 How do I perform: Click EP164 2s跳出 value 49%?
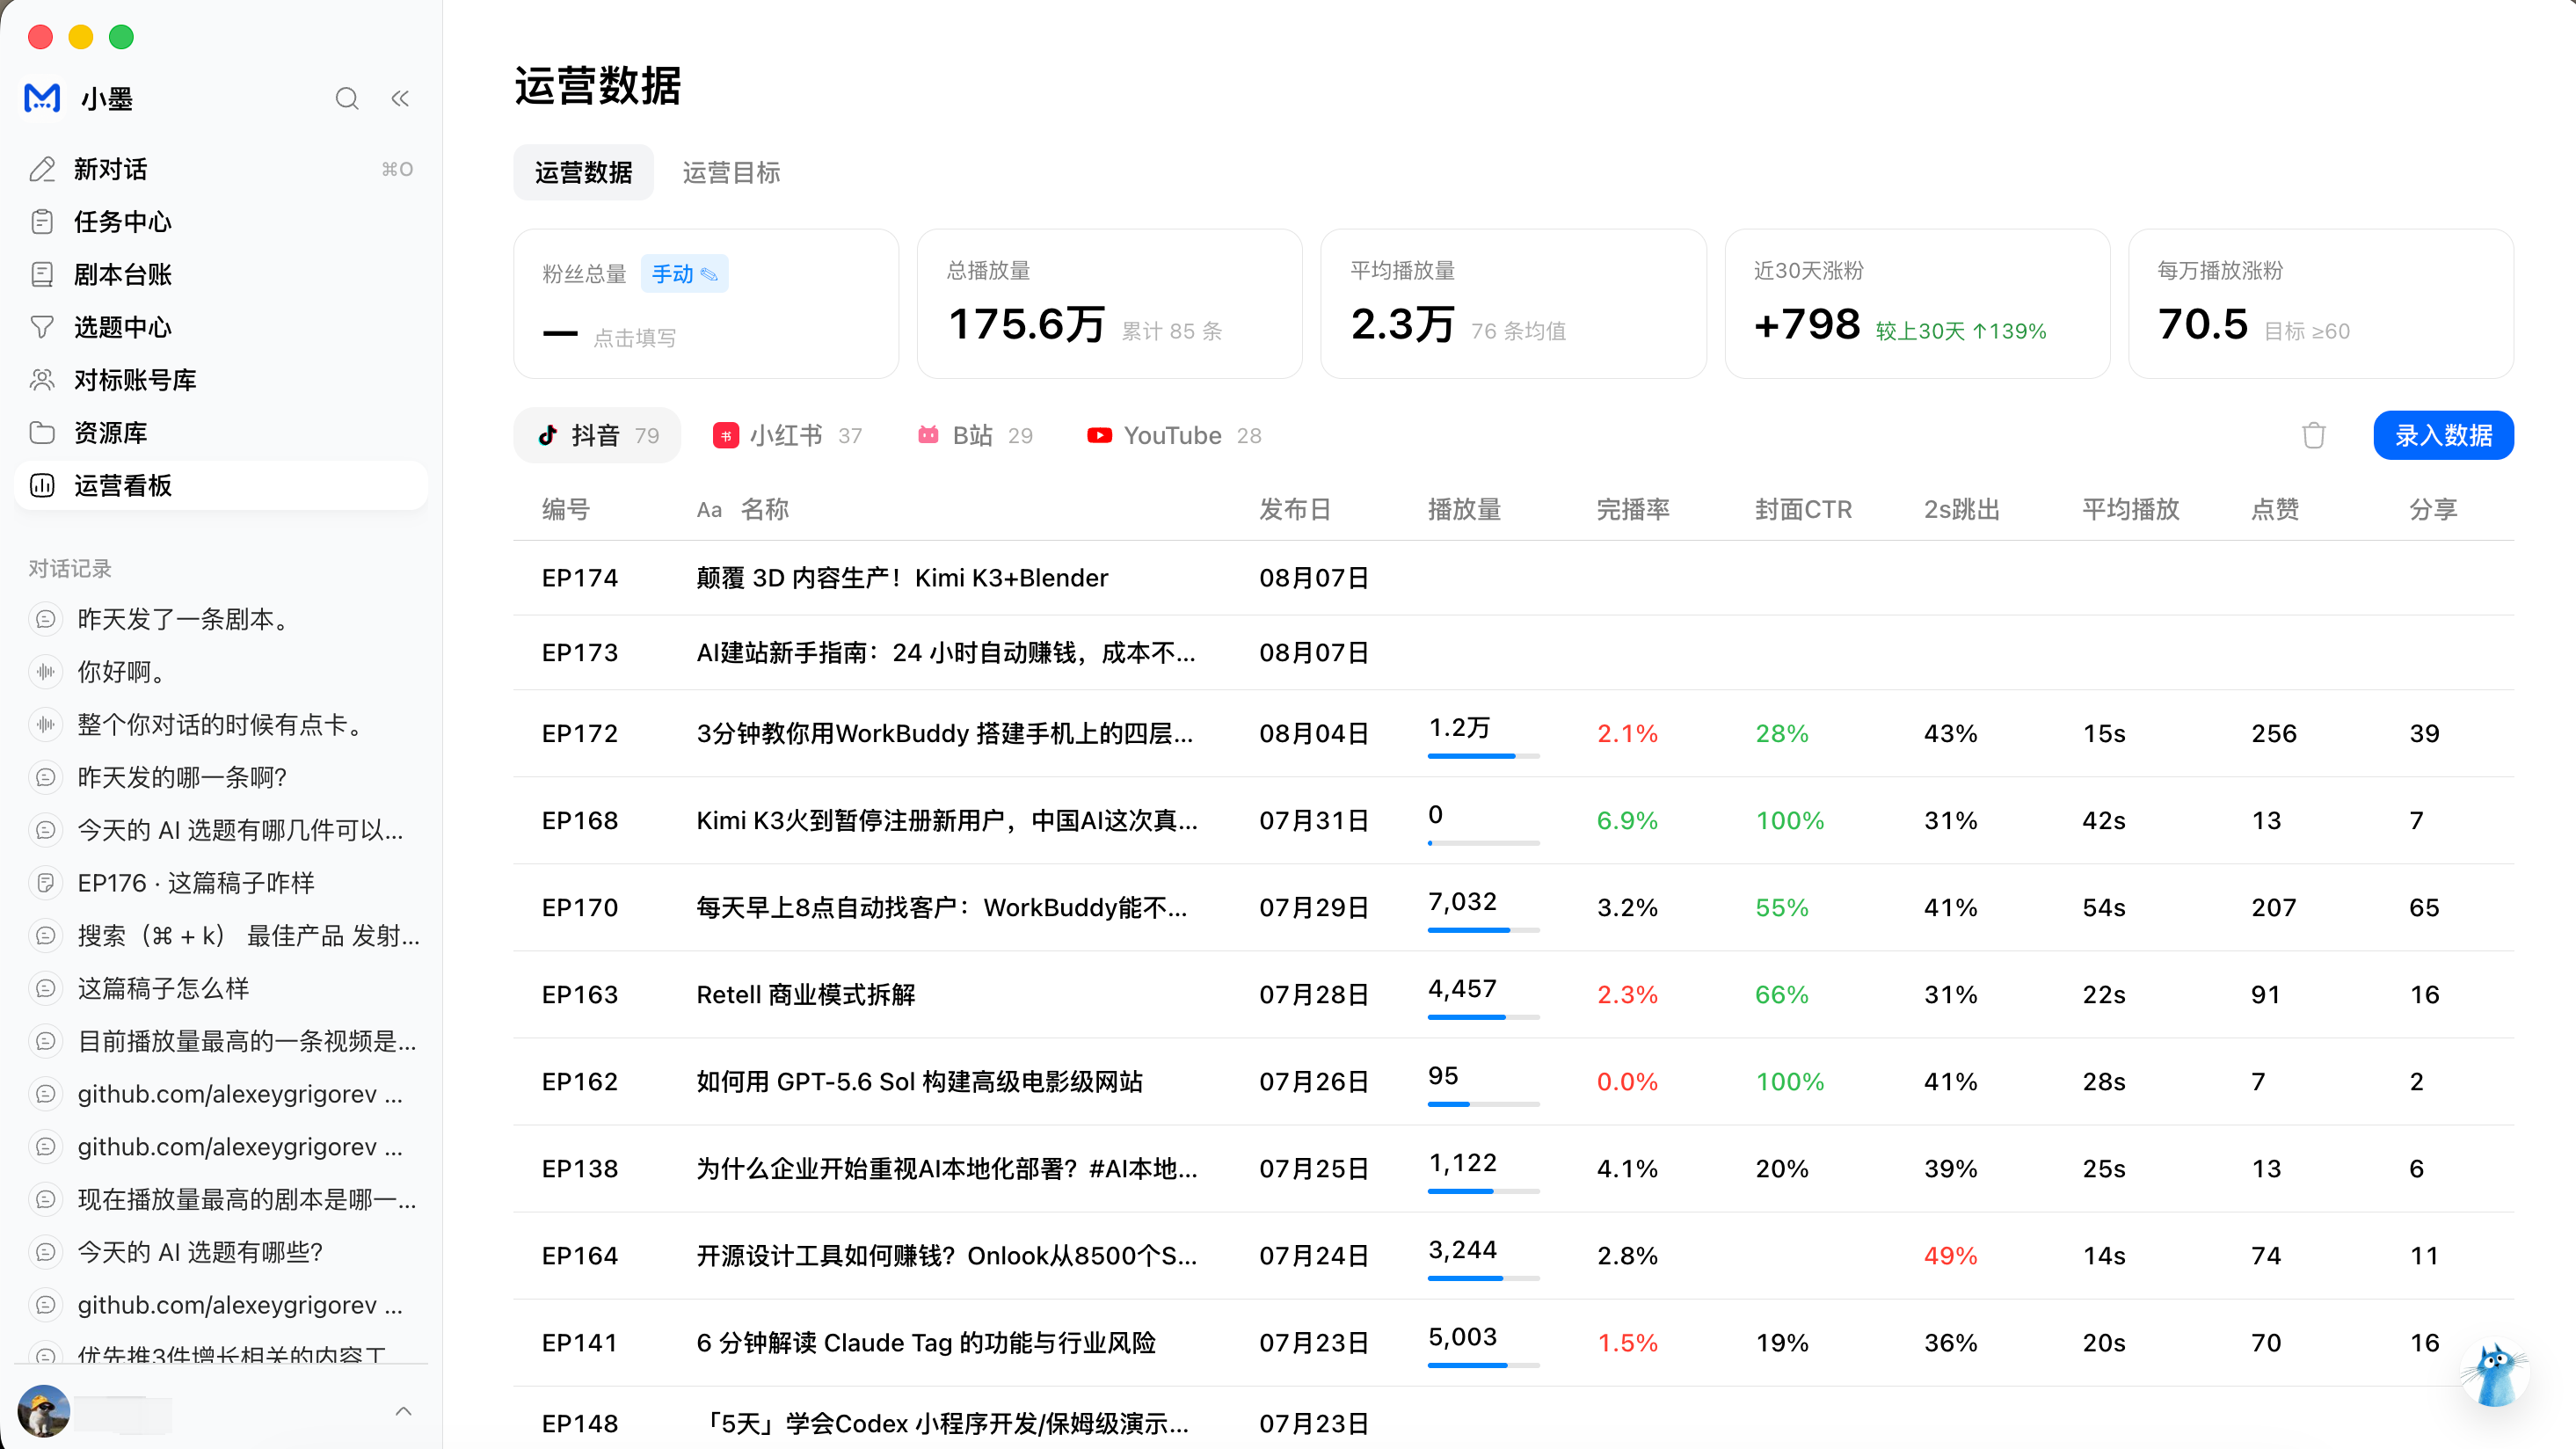pyautogui.click(x=1950, y=1255)
